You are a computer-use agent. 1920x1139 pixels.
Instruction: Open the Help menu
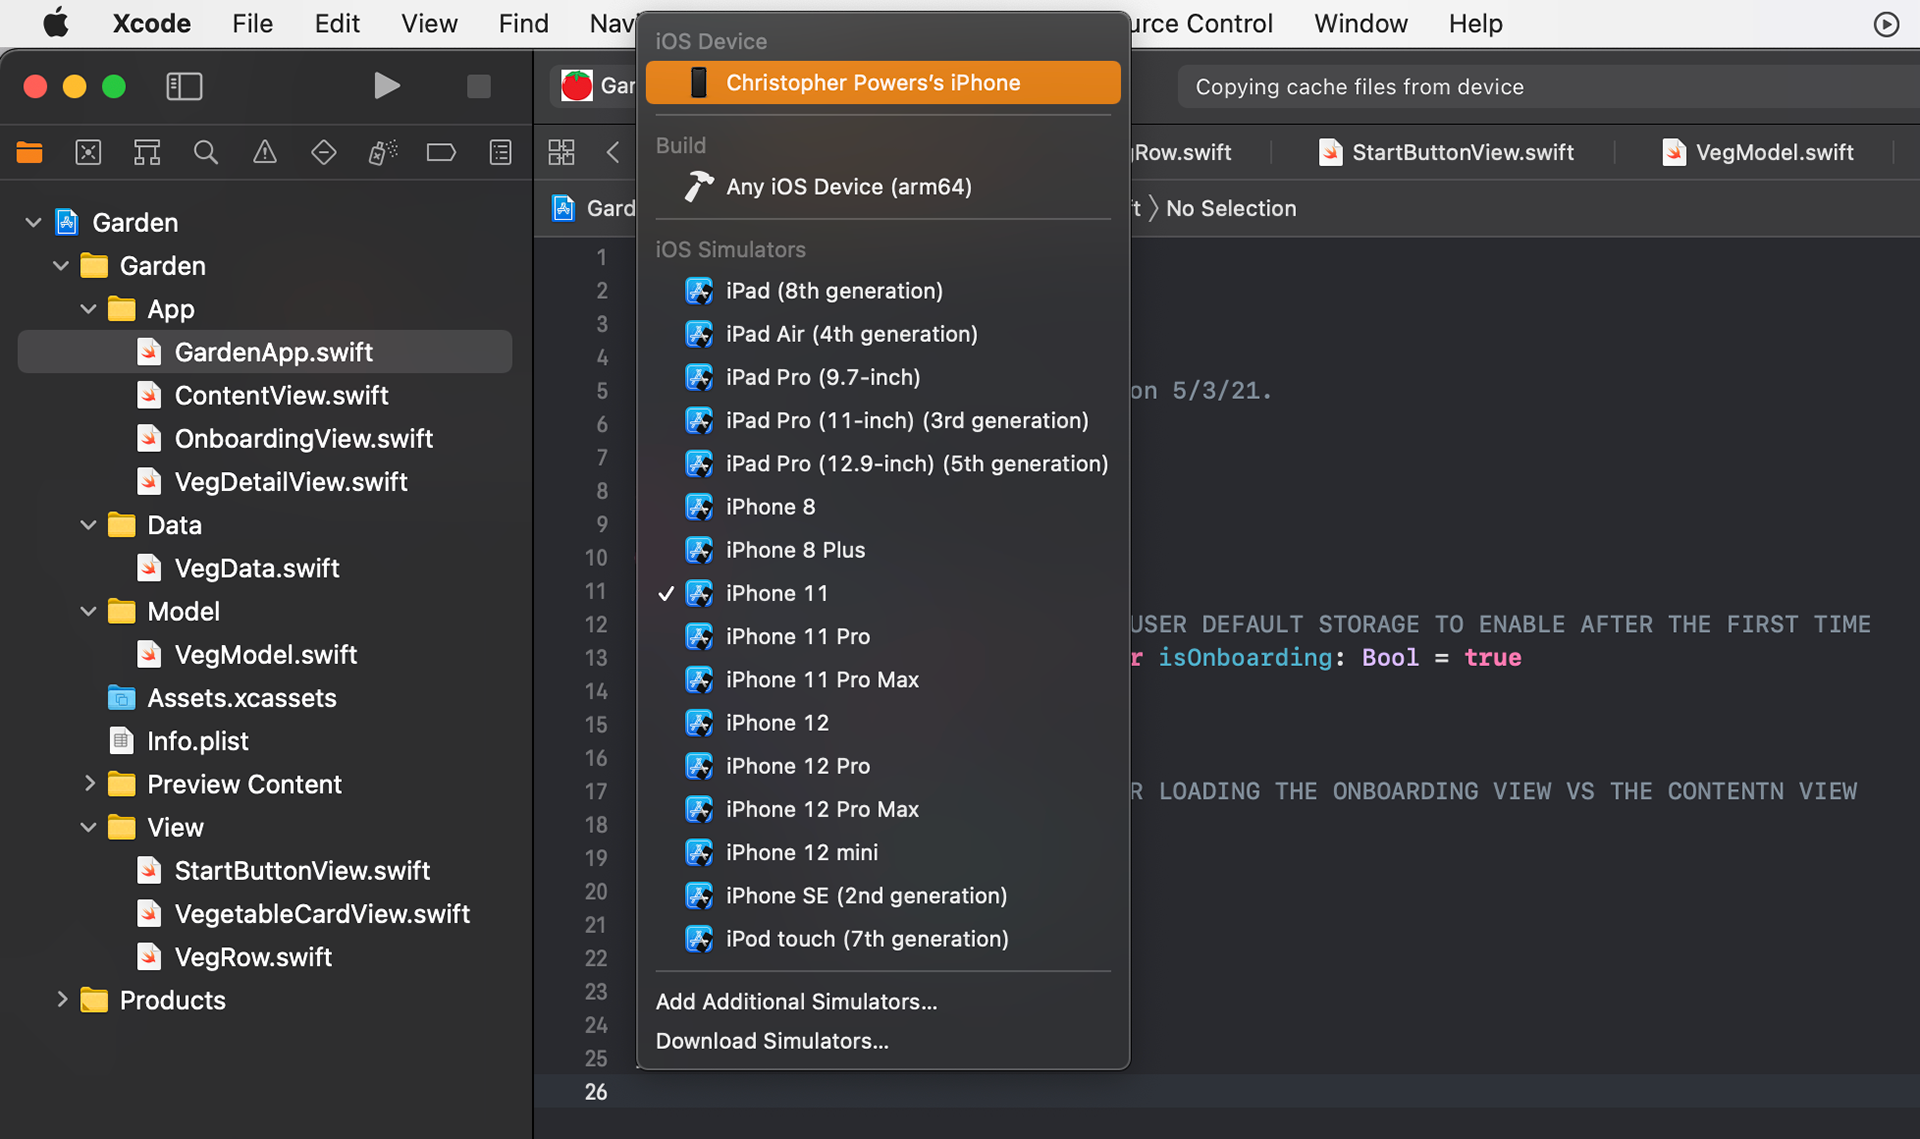1475,23
